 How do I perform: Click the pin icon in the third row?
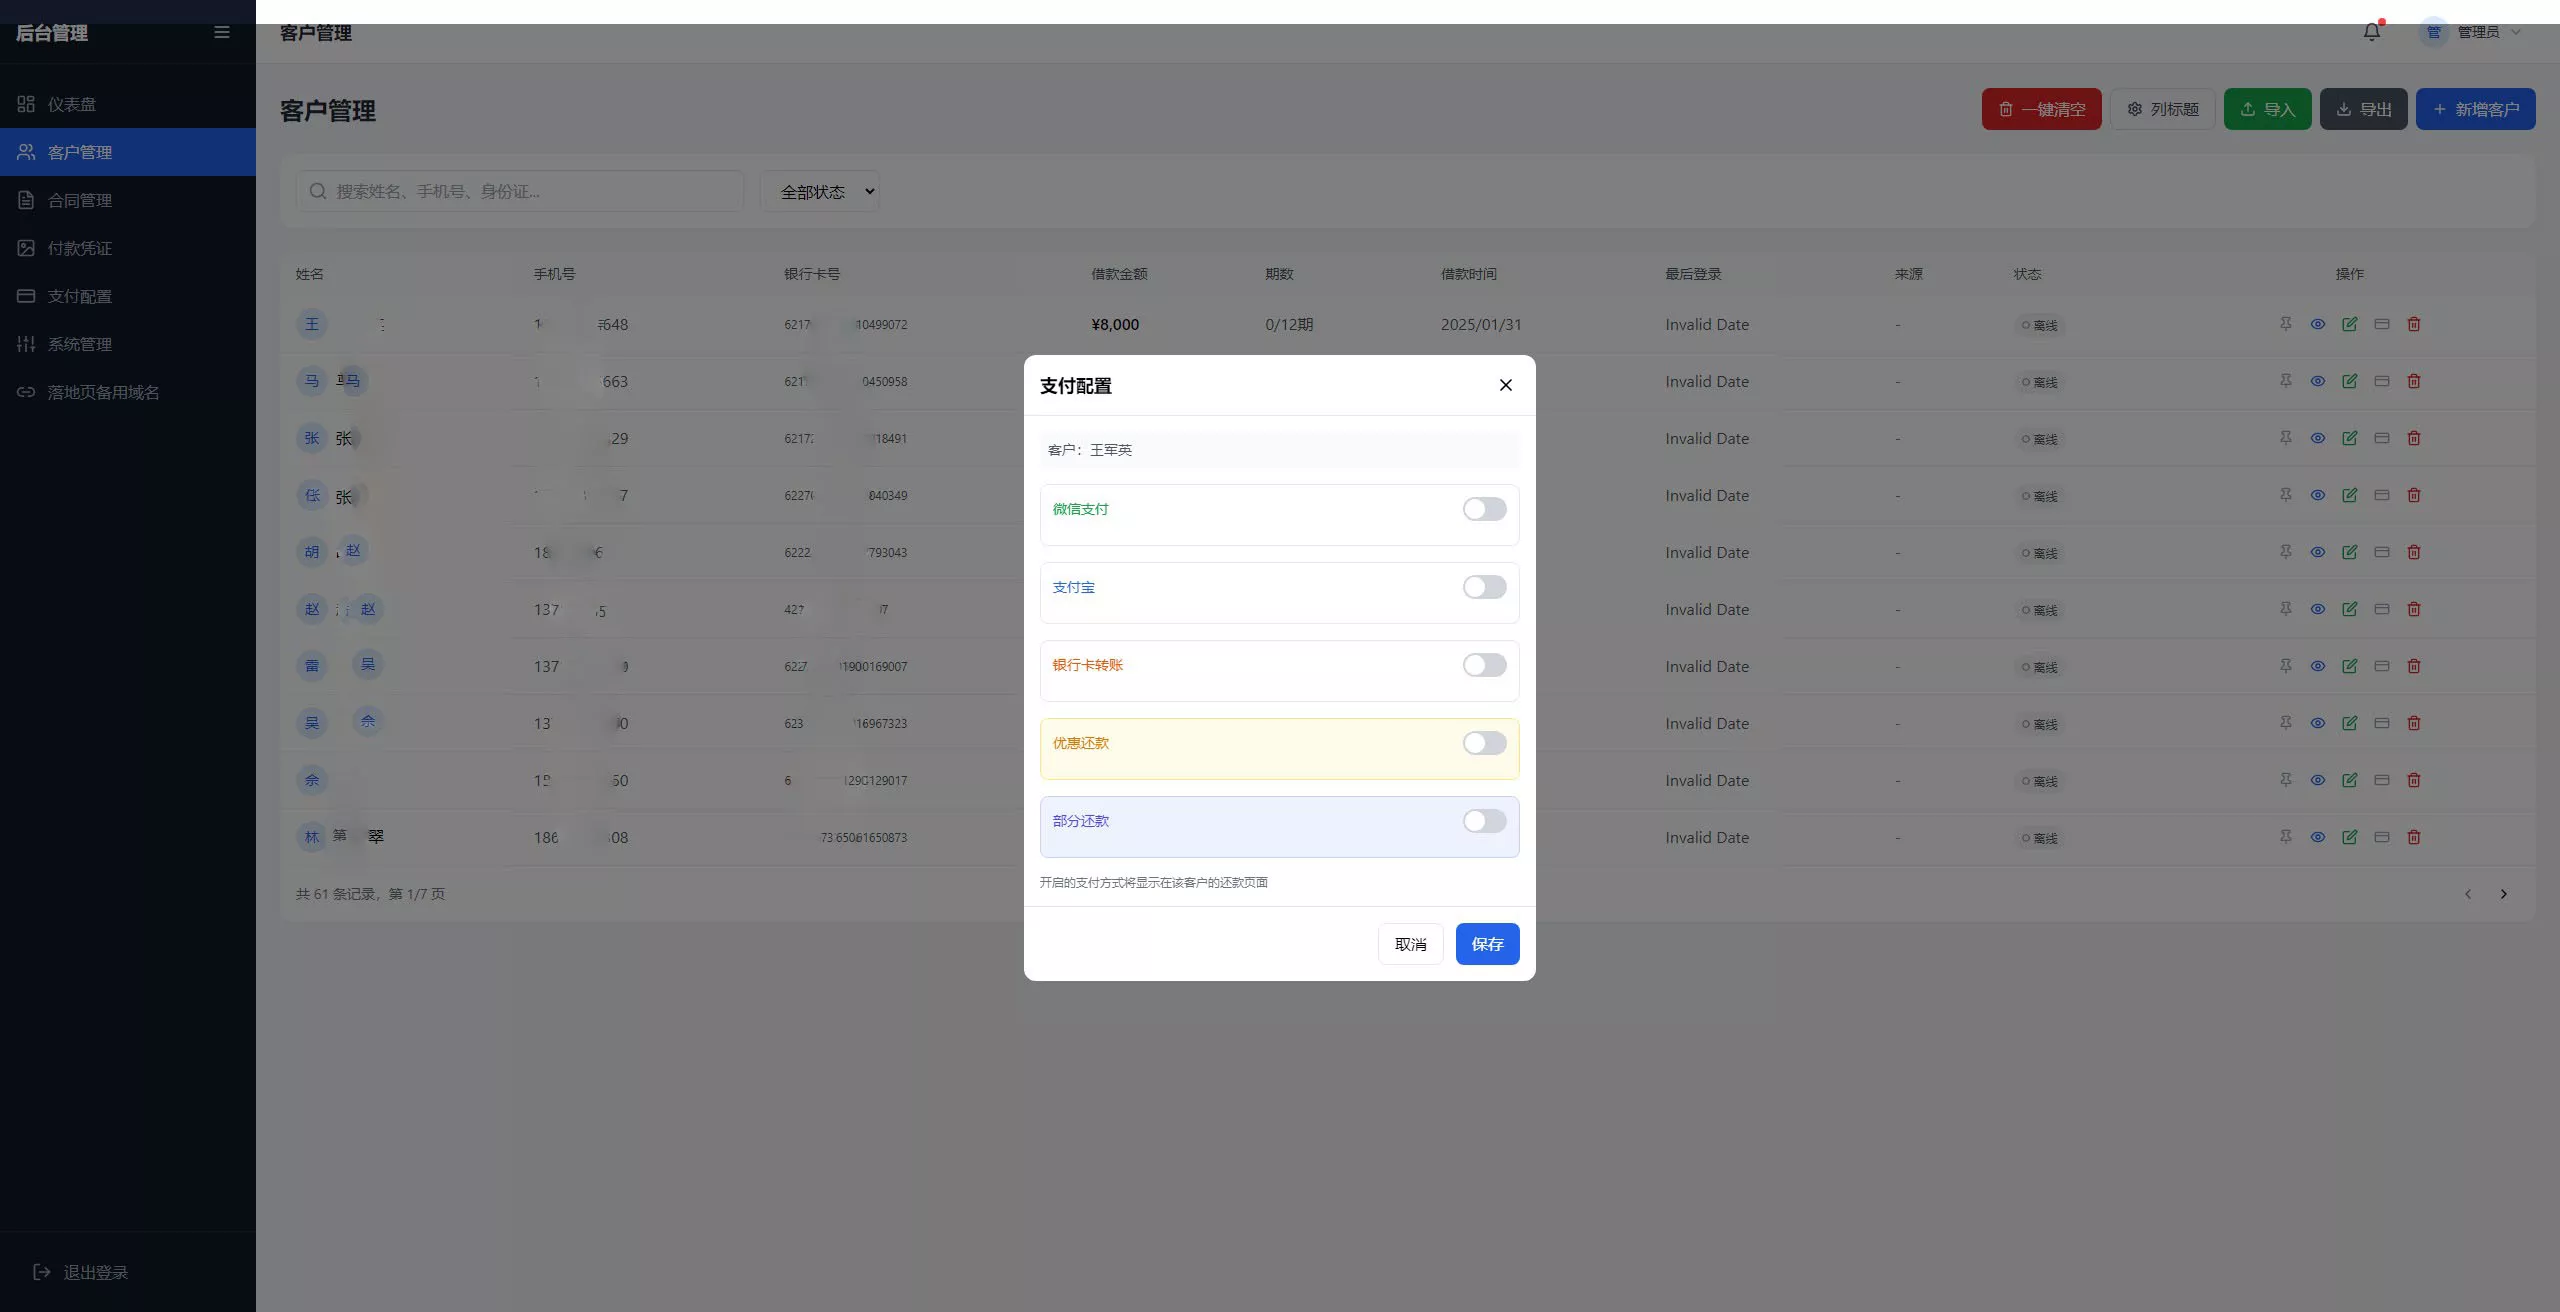pyautogui.click(x=2285, y=438)
